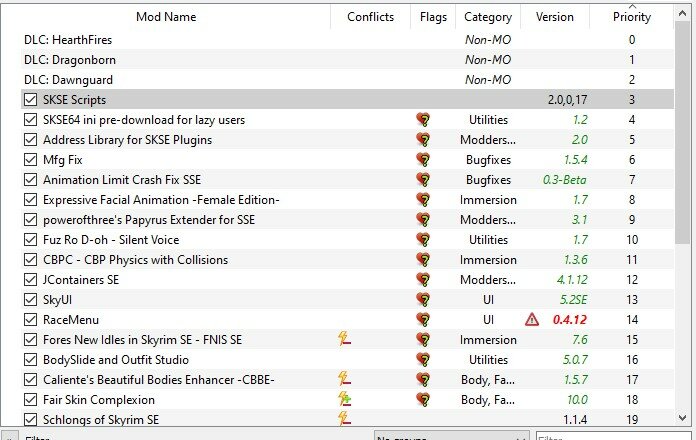Disable Address Library for SKSE Plugins
696x440 pixels.
point(30,140)
